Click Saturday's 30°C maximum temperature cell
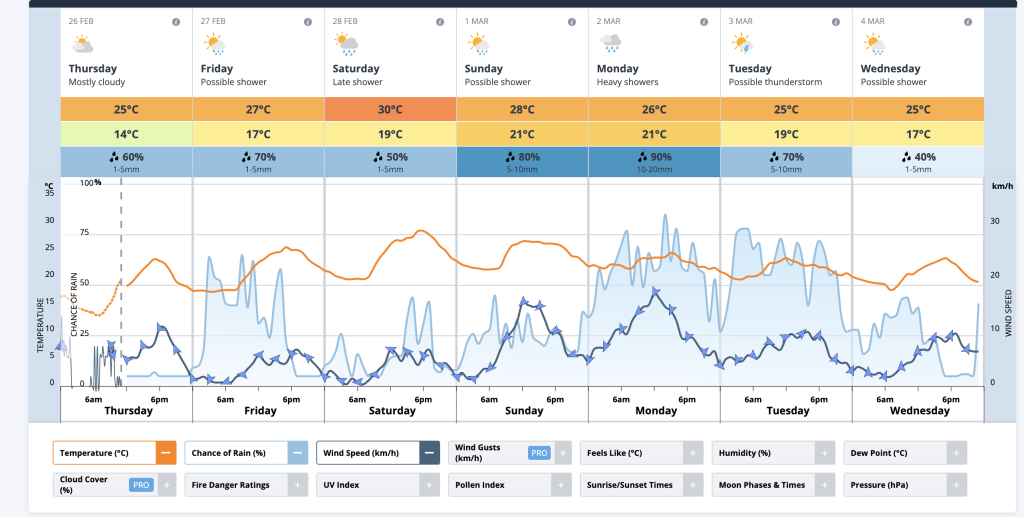The width and height of the screenshot is (1024, 517). pos(390,109)
